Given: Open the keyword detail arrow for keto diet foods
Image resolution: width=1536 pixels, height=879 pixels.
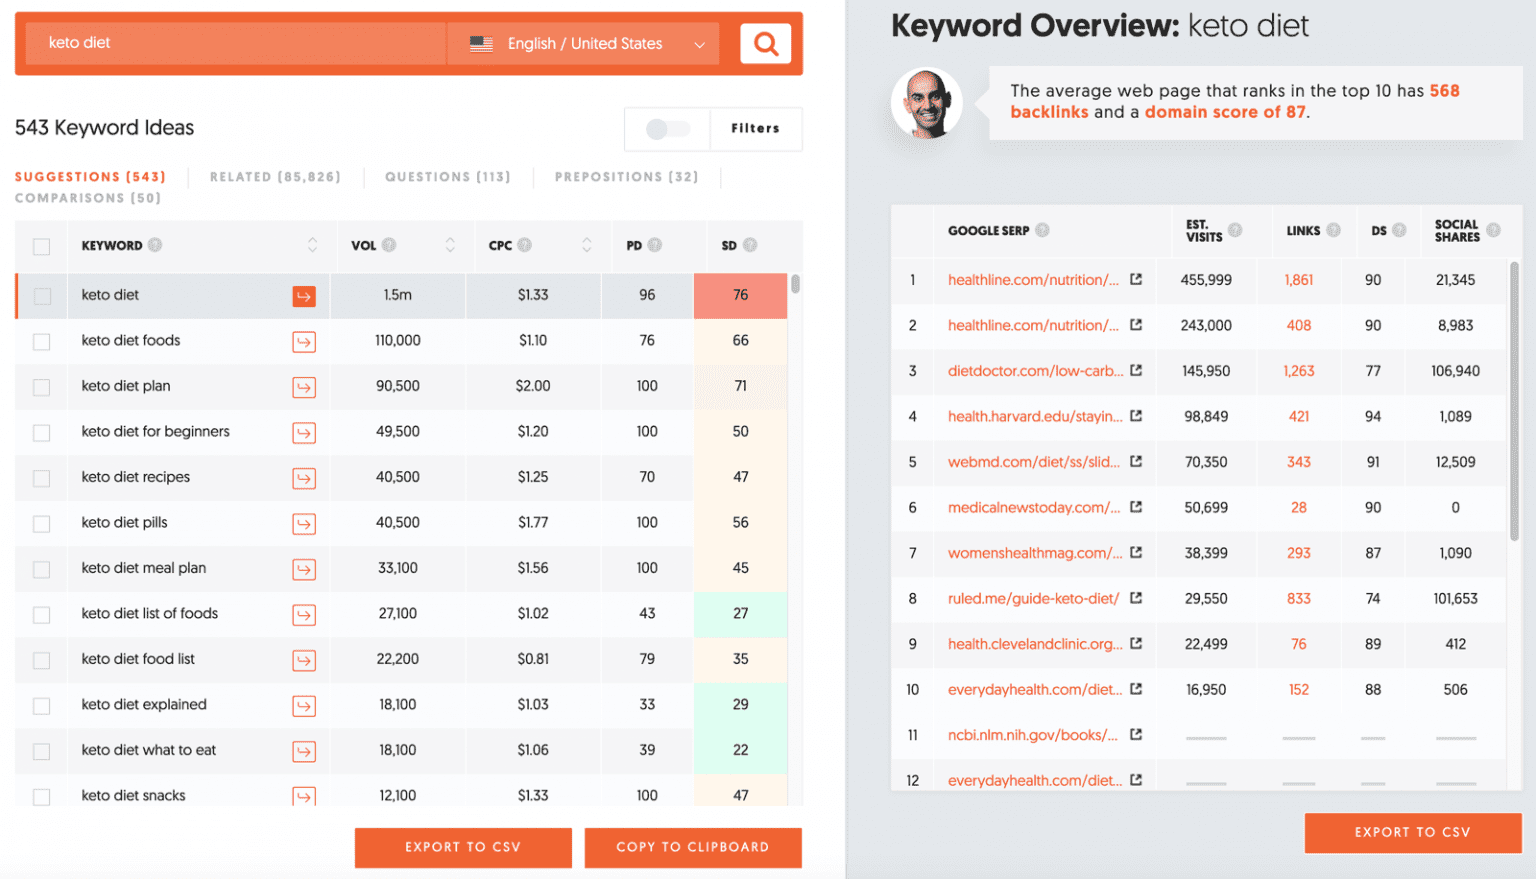Looking at the screenshot, I should (x=304, y=341).
